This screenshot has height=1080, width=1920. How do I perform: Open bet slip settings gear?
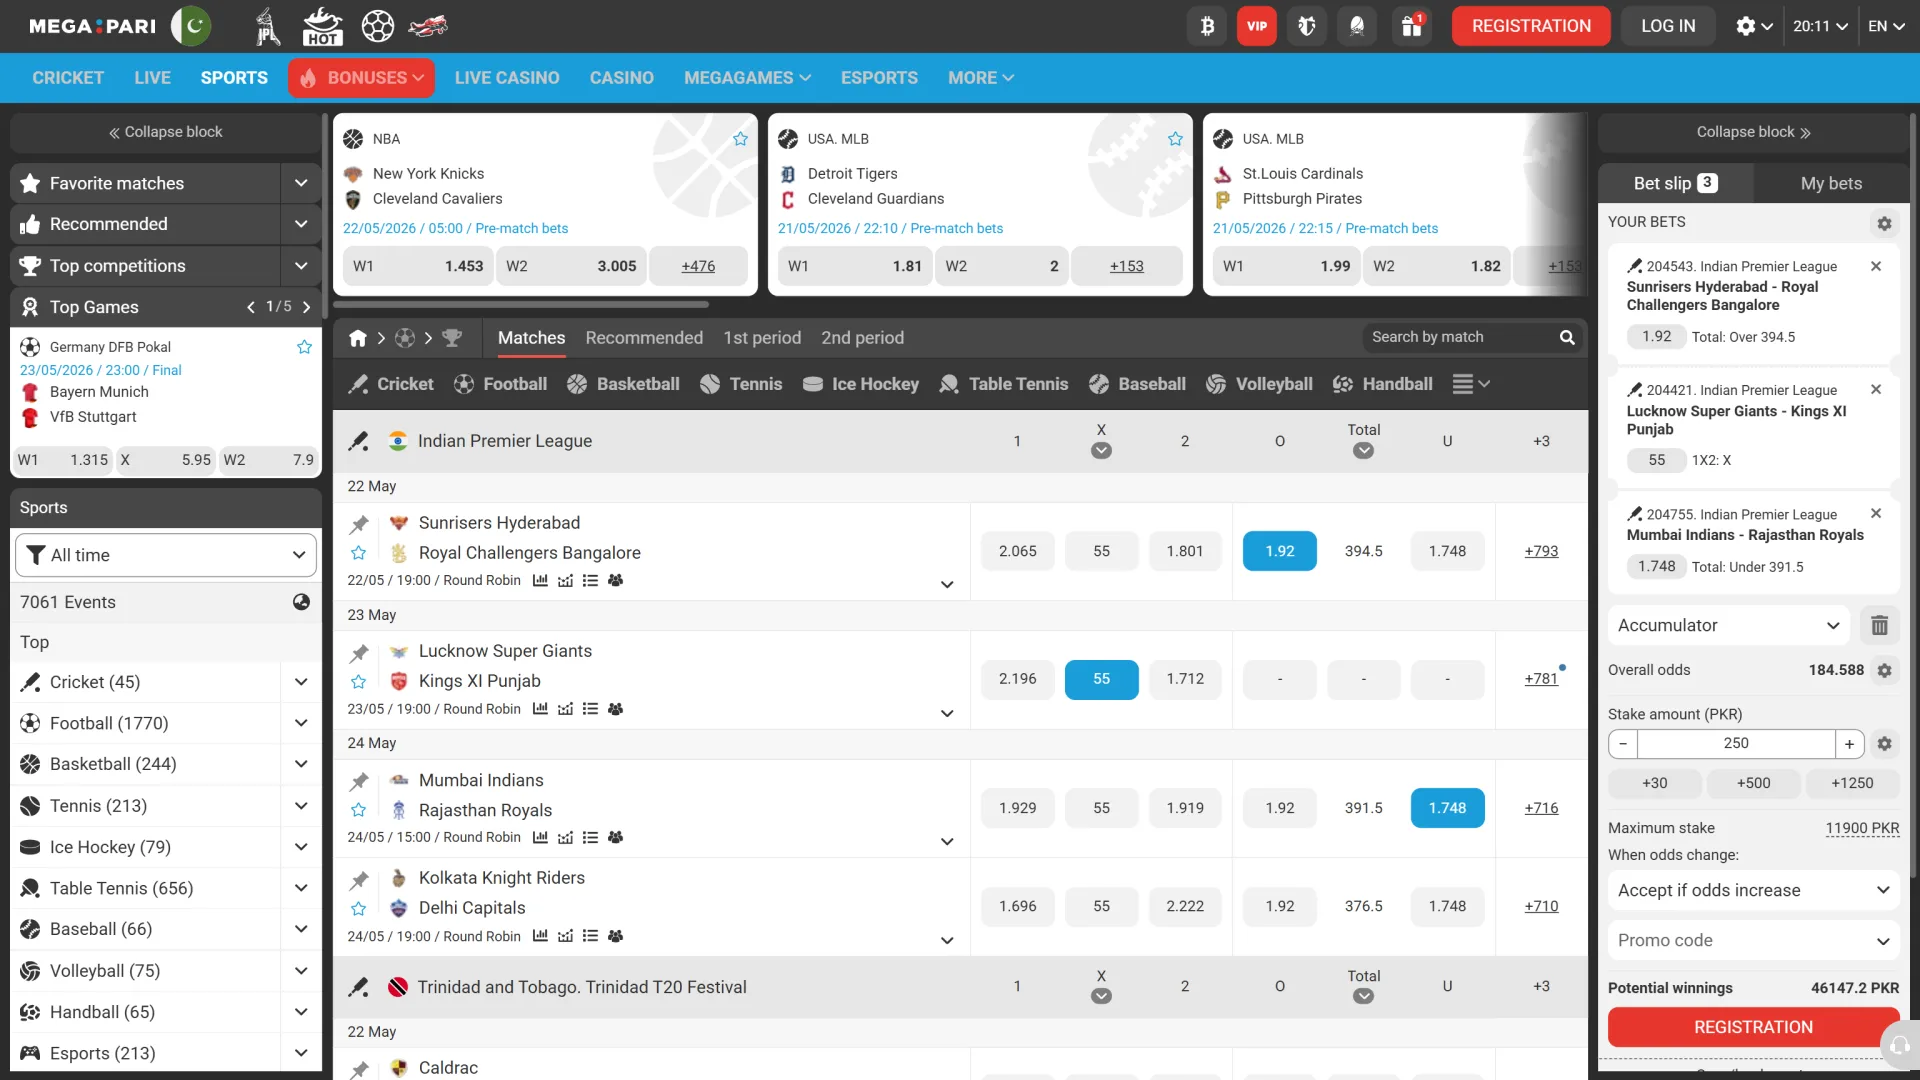(1884, 223)
